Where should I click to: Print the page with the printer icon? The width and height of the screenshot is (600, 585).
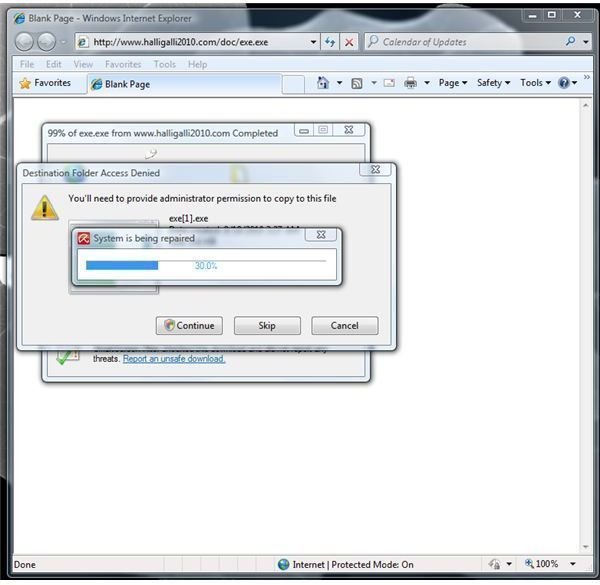(410, 83)
